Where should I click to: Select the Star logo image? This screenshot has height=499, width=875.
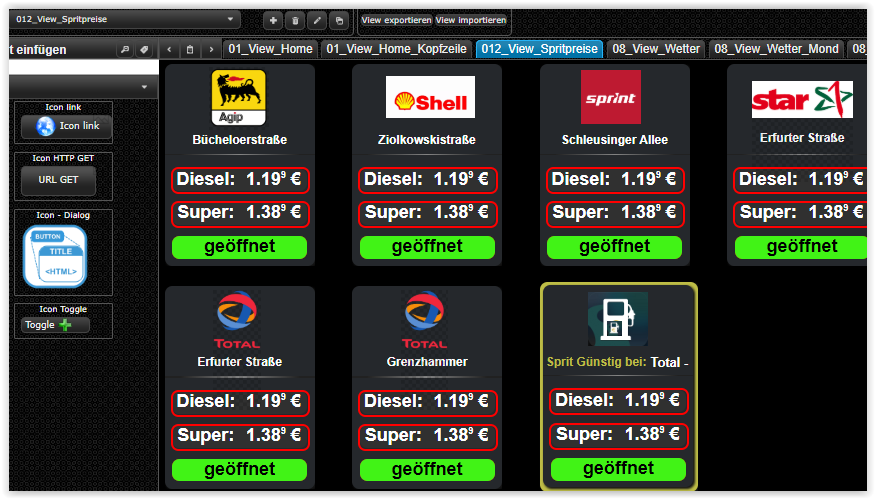(x=802, y=99)
